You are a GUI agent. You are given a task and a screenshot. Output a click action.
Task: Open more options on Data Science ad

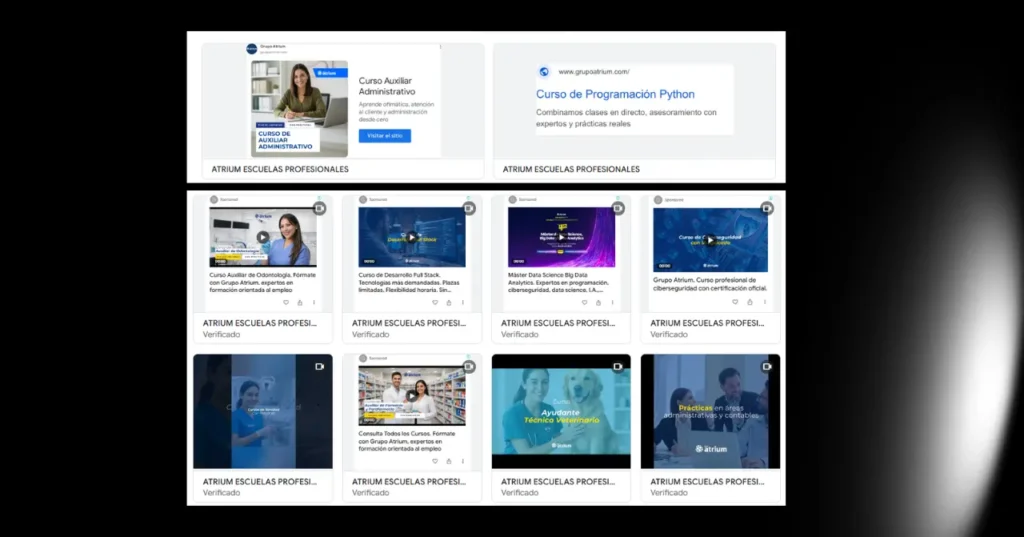pos(613,302)
